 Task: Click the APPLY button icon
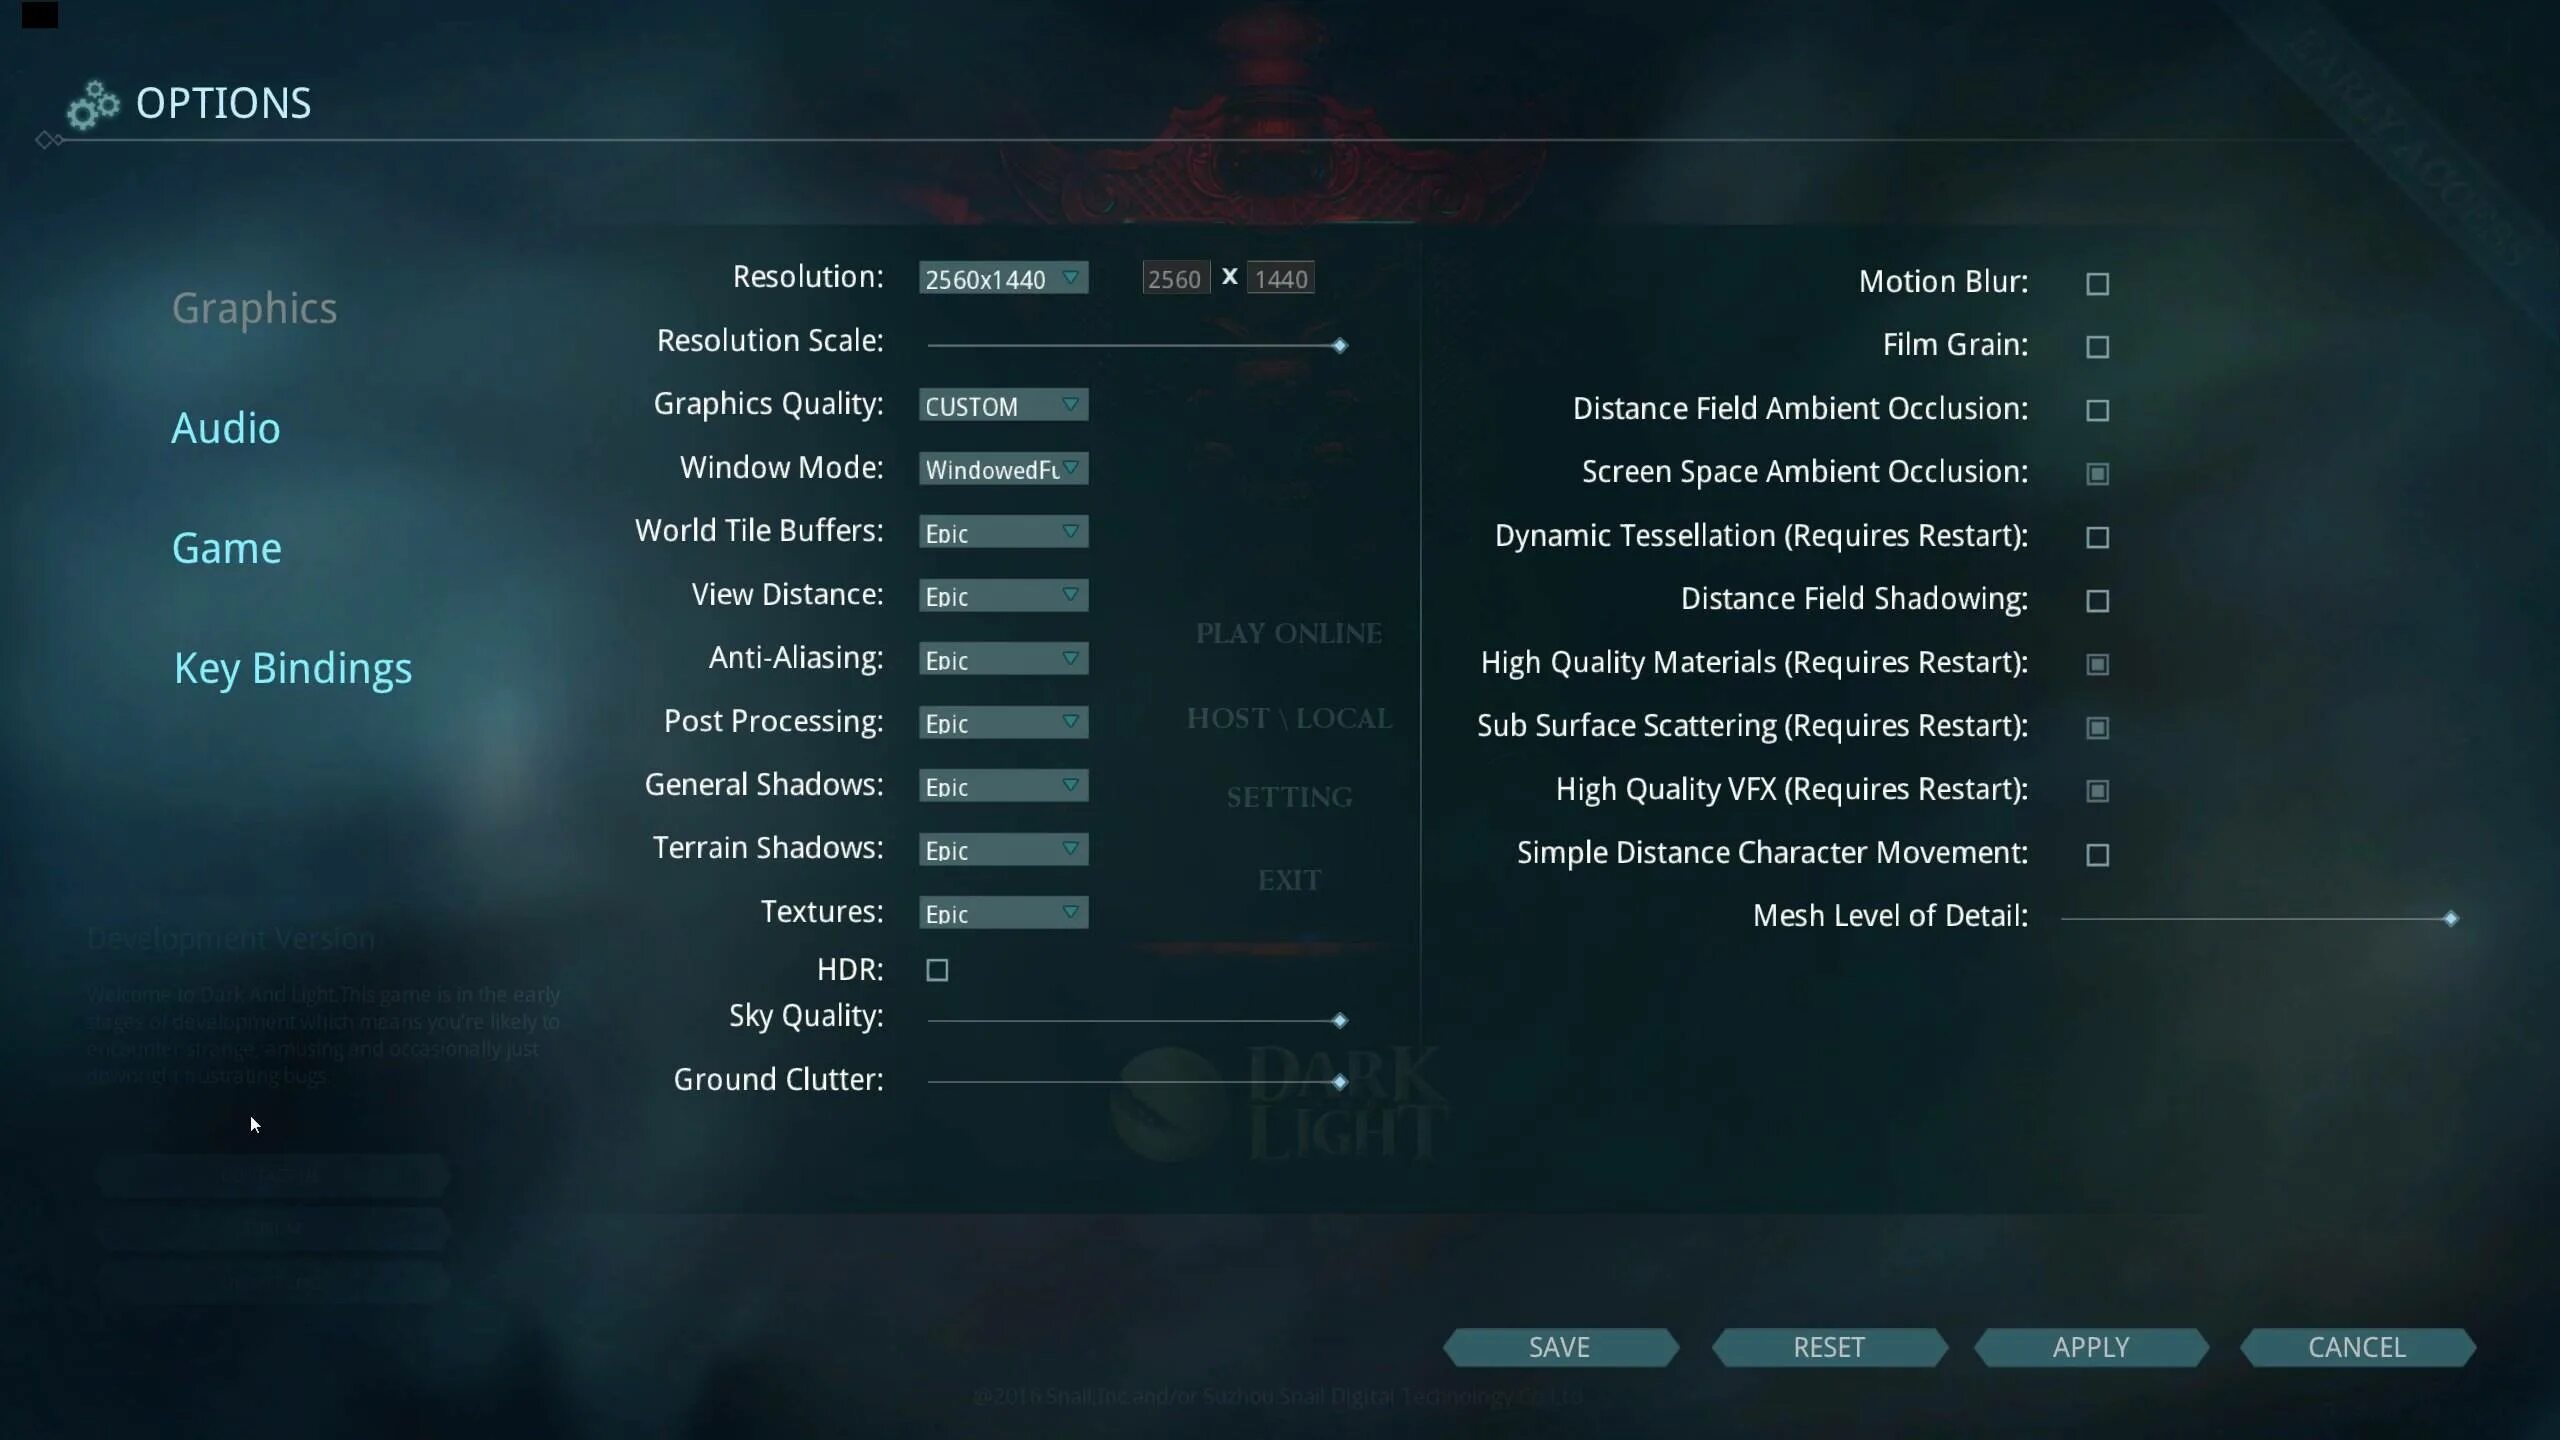[2091, 1345]
